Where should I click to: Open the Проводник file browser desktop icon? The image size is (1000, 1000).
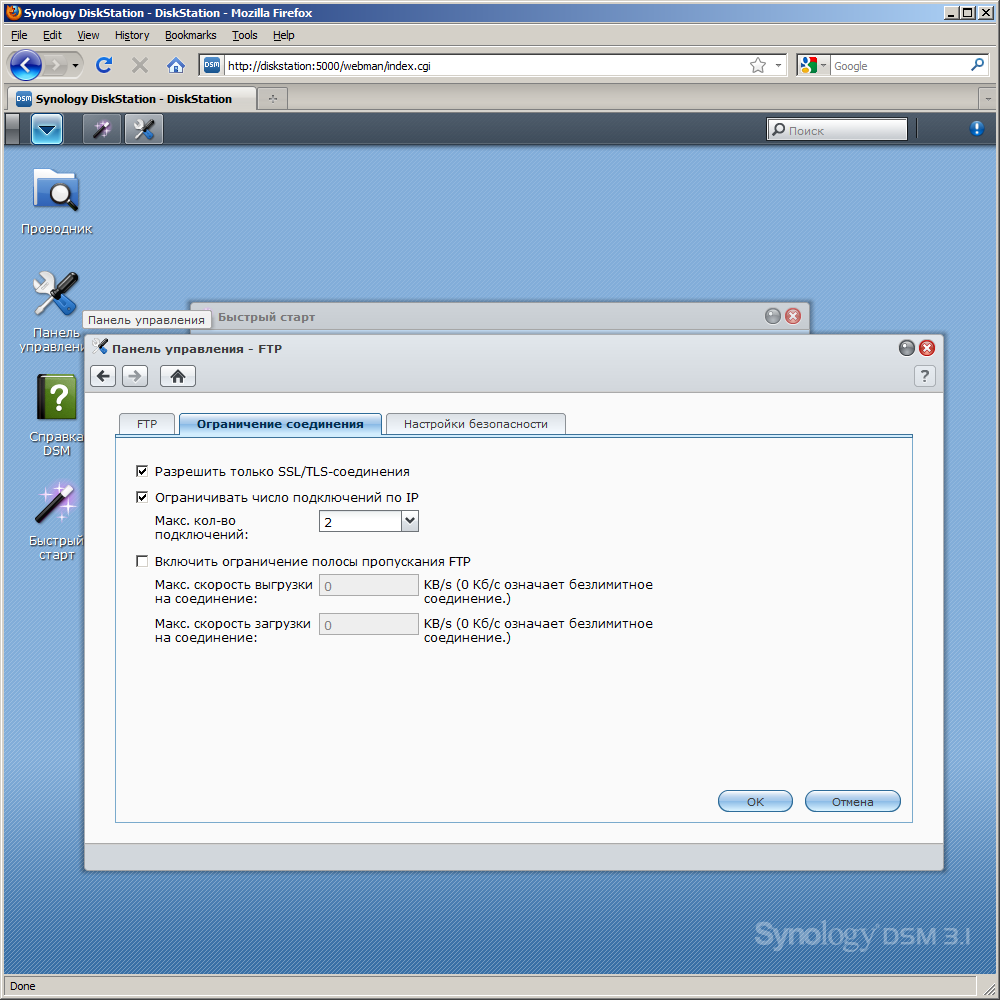pyautogui.click(x=56, y=201)
